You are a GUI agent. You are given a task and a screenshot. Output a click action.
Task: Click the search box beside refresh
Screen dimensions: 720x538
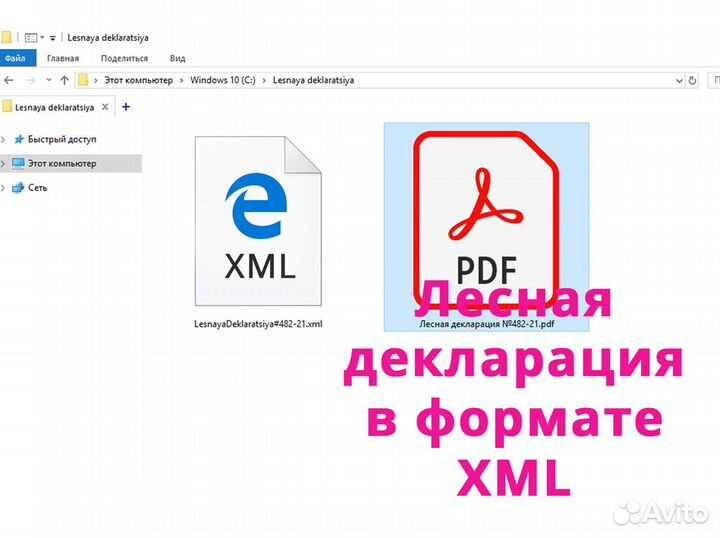(x=714, y=80)
